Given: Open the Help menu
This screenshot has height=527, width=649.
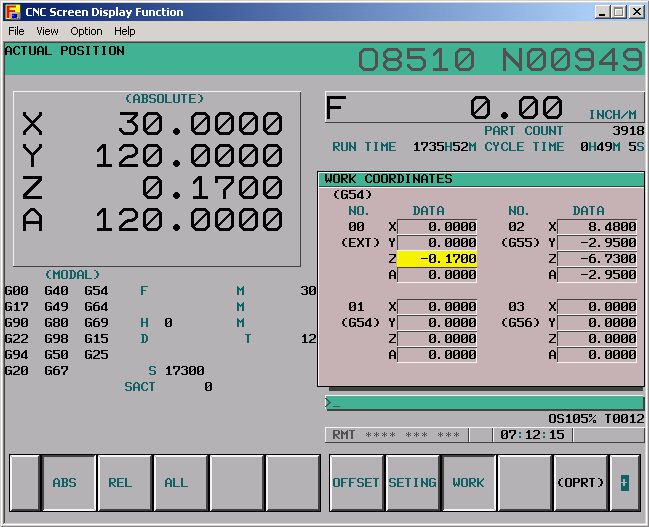Looking at the screenshot, I should (x=124, y=31).
